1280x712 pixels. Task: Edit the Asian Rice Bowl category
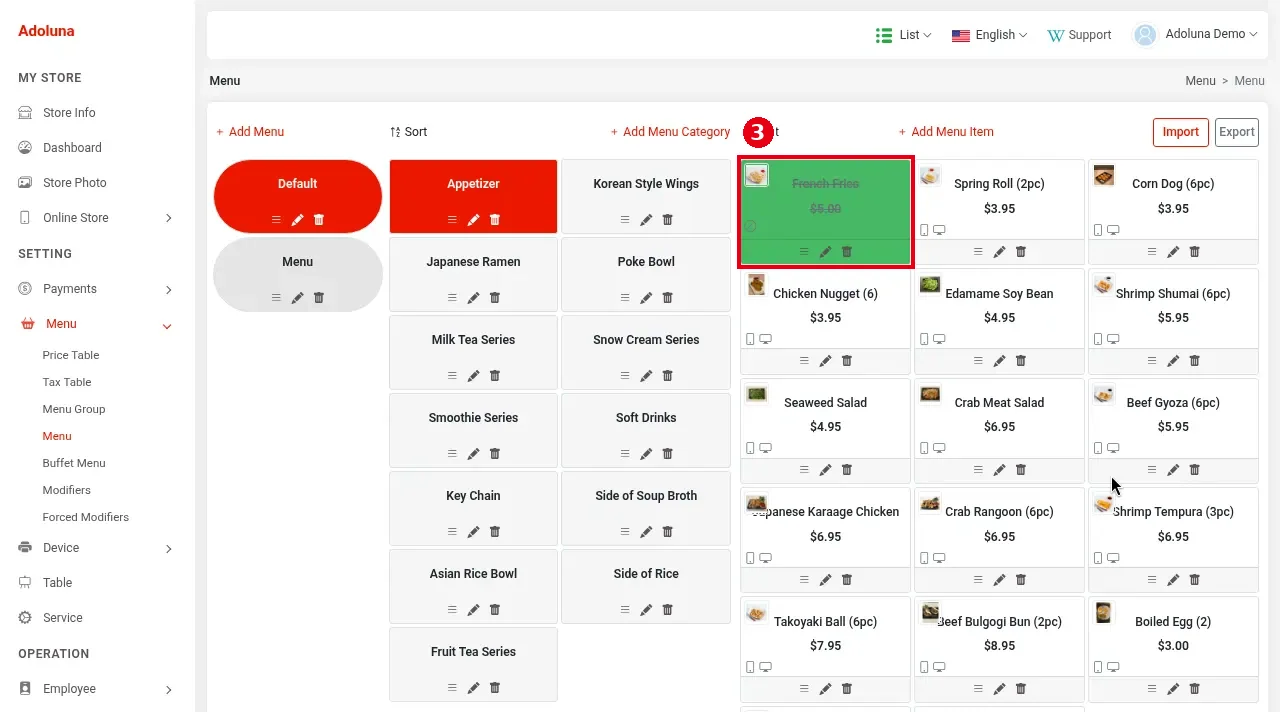[473, 610]
